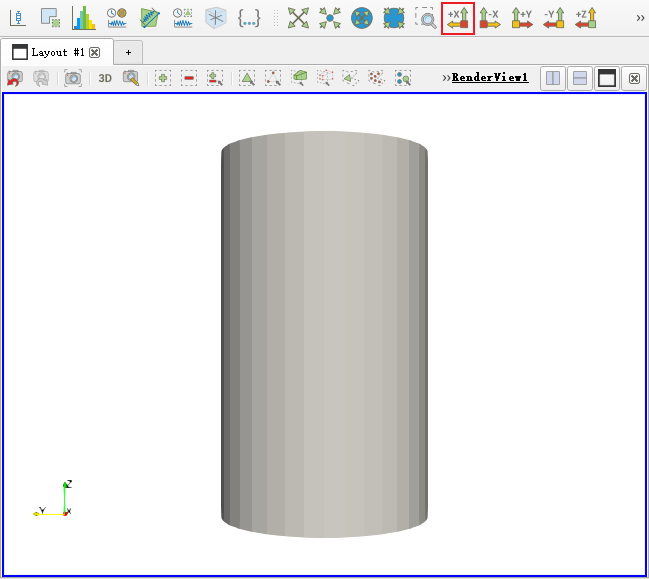The height and width of the screenshot is (579, 649).
Task: Set view direction to +Z
Action: [586, 17]
